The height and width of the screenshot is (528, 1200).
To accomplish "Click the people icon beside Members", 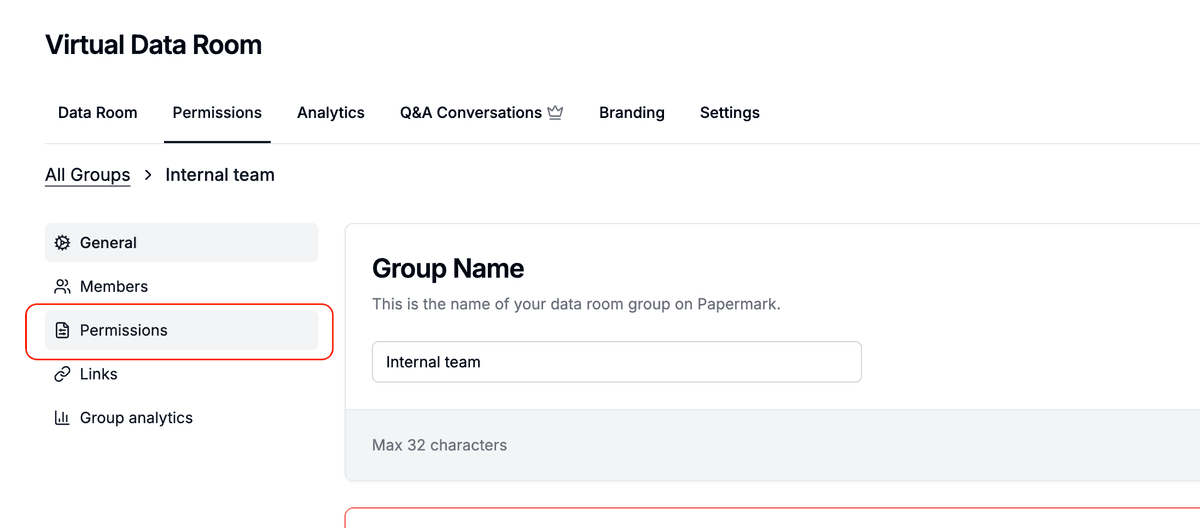I will coord(62,287).
